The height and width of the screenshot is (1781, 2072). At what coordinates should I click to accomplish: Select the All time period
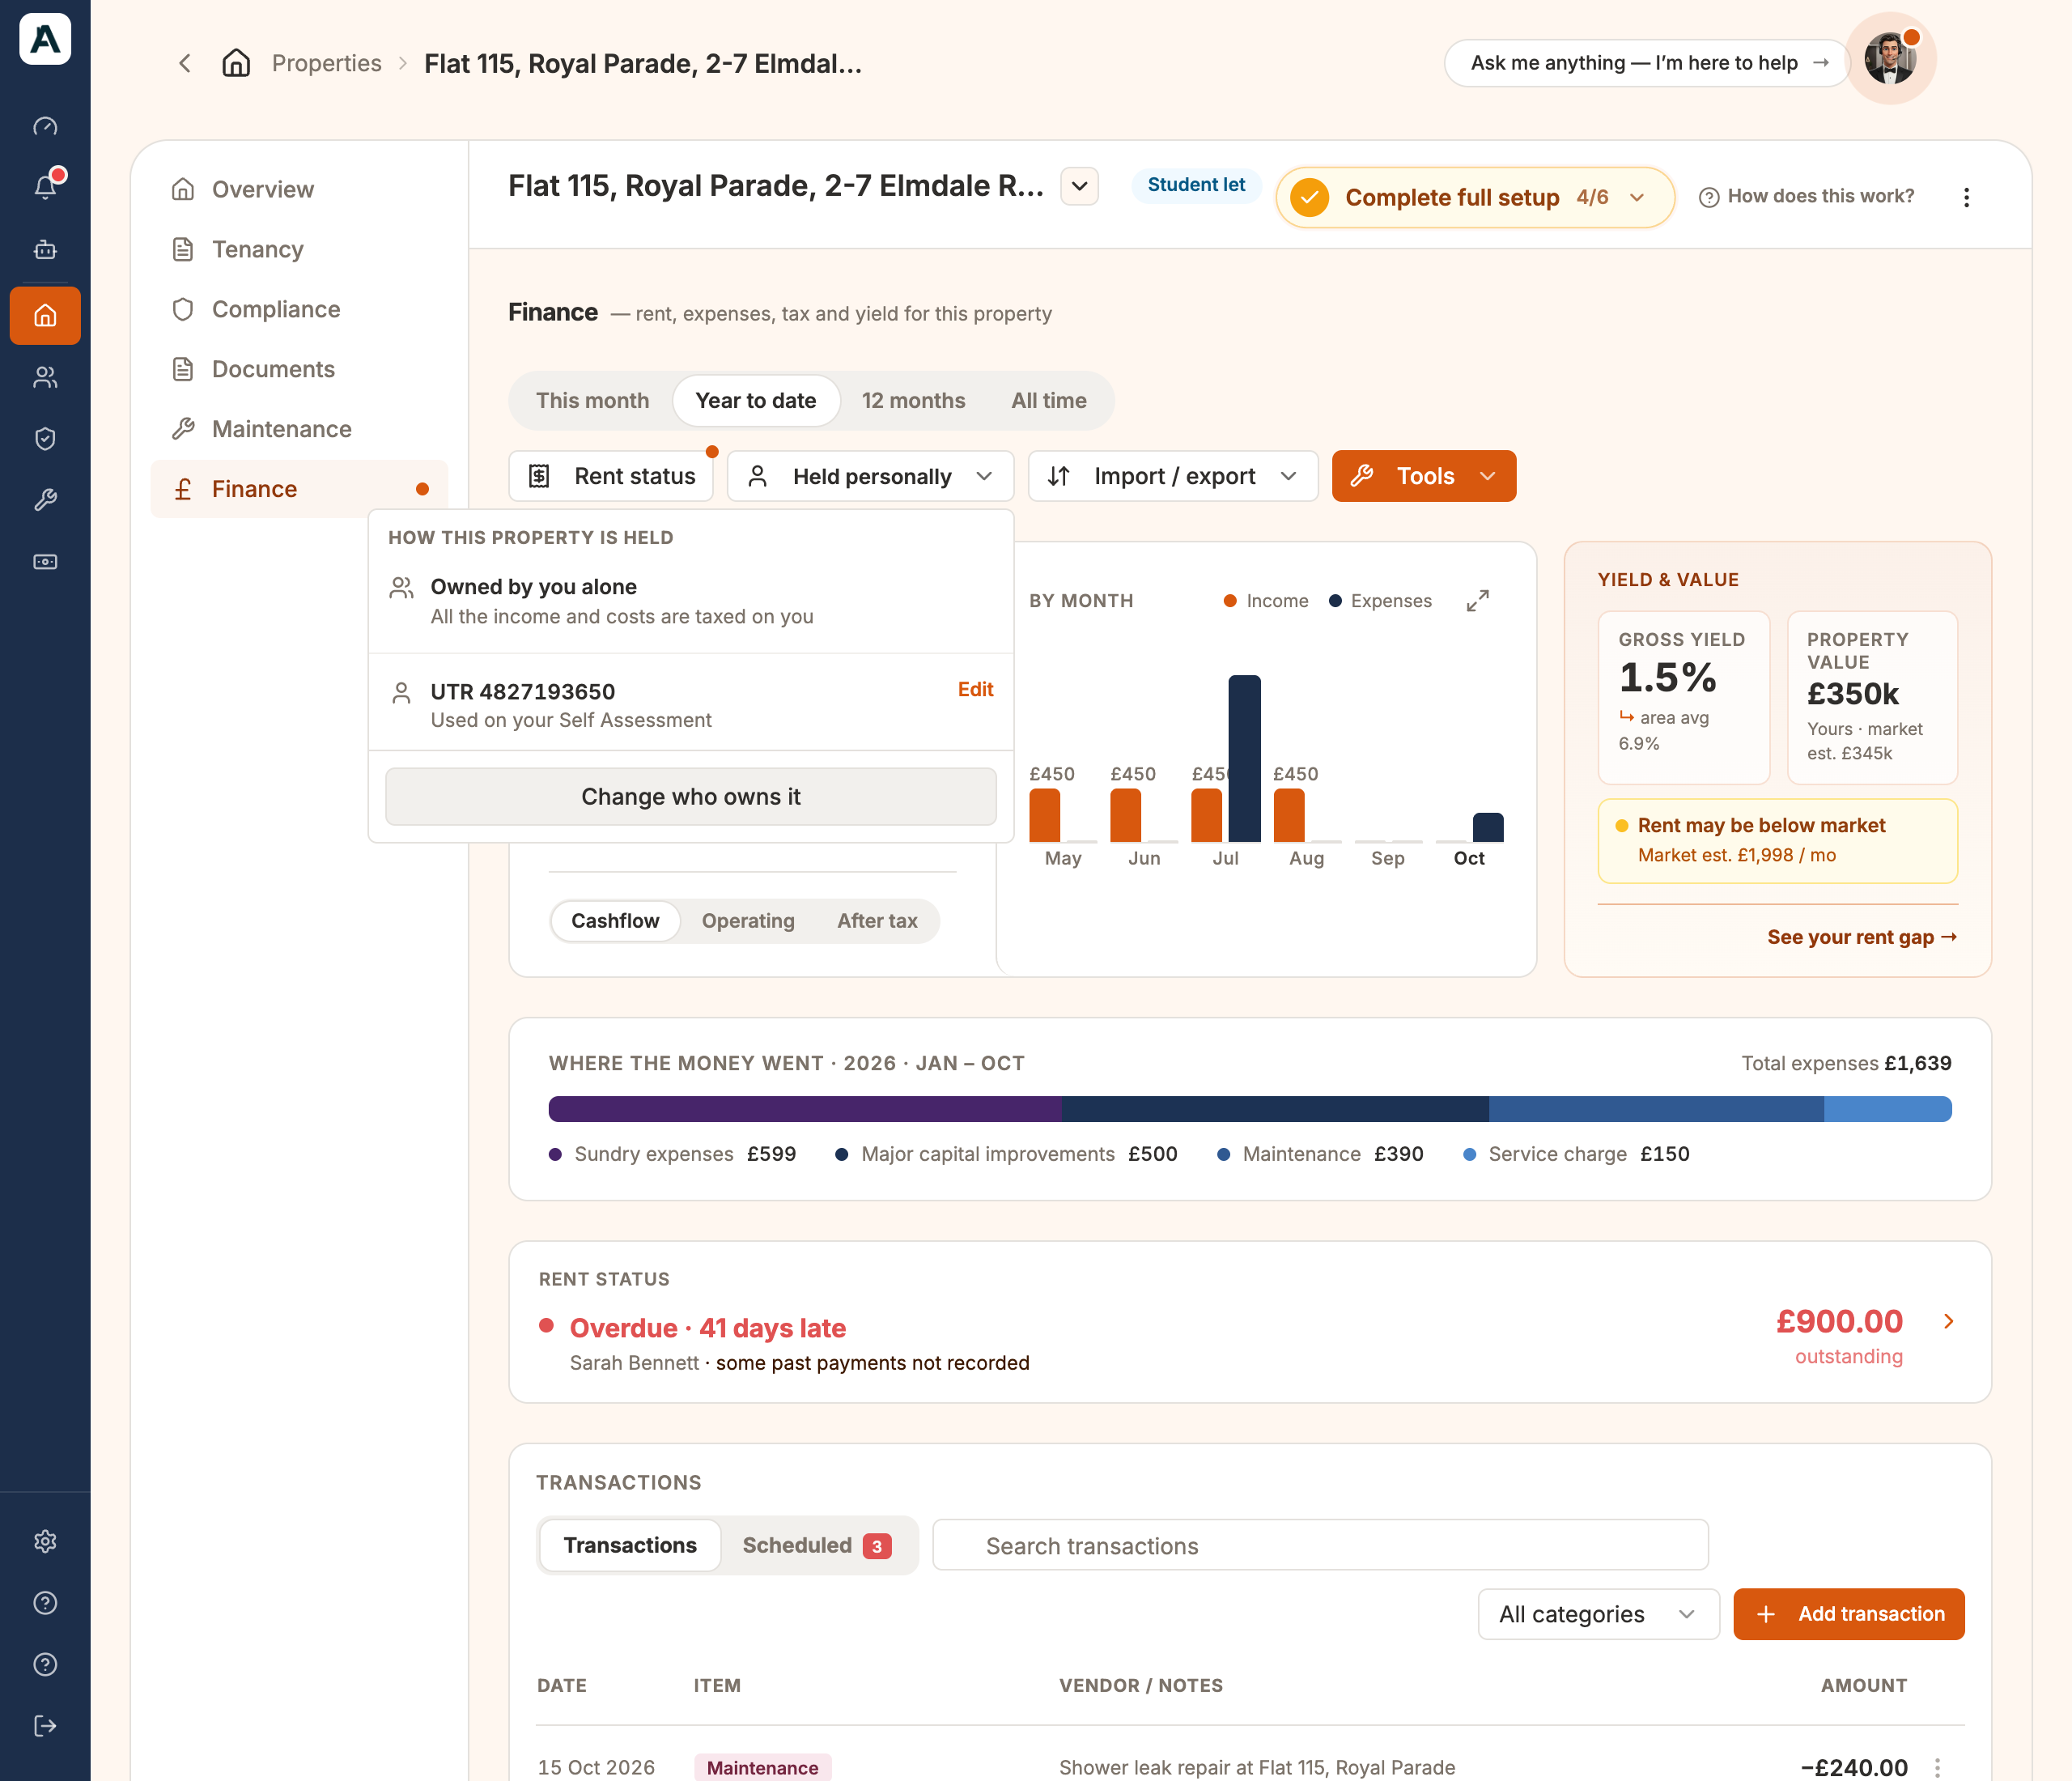(x=1048, y=400)
